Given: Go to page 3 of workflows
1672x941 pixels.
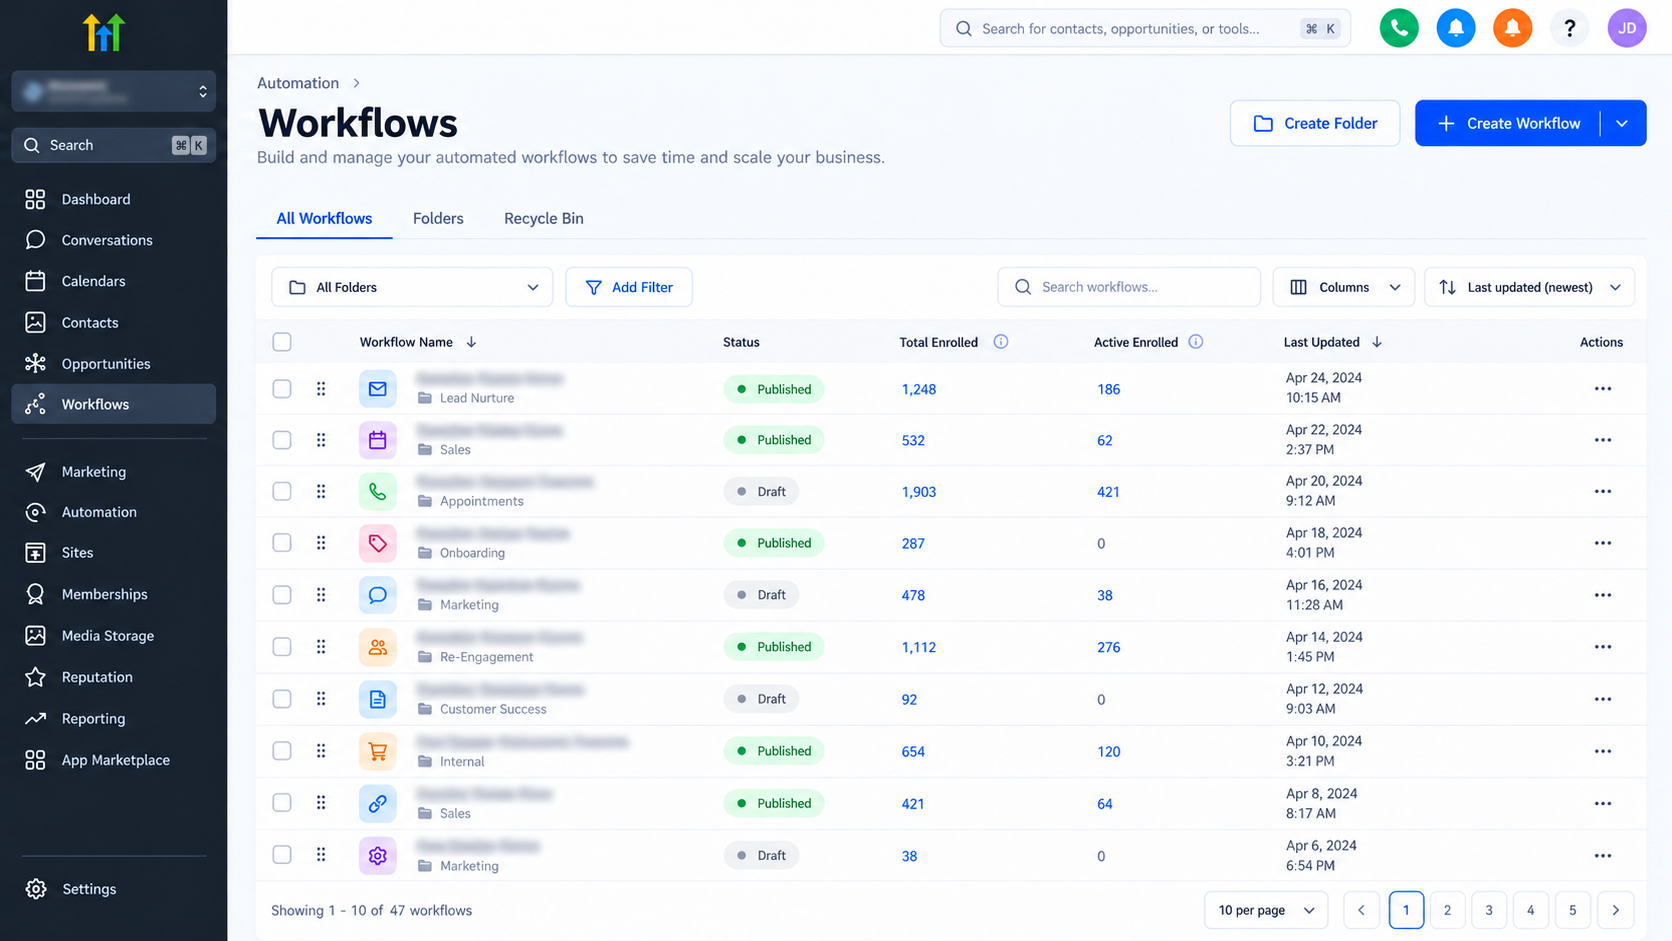Looking at the screenshot, I should (1489, 910).
